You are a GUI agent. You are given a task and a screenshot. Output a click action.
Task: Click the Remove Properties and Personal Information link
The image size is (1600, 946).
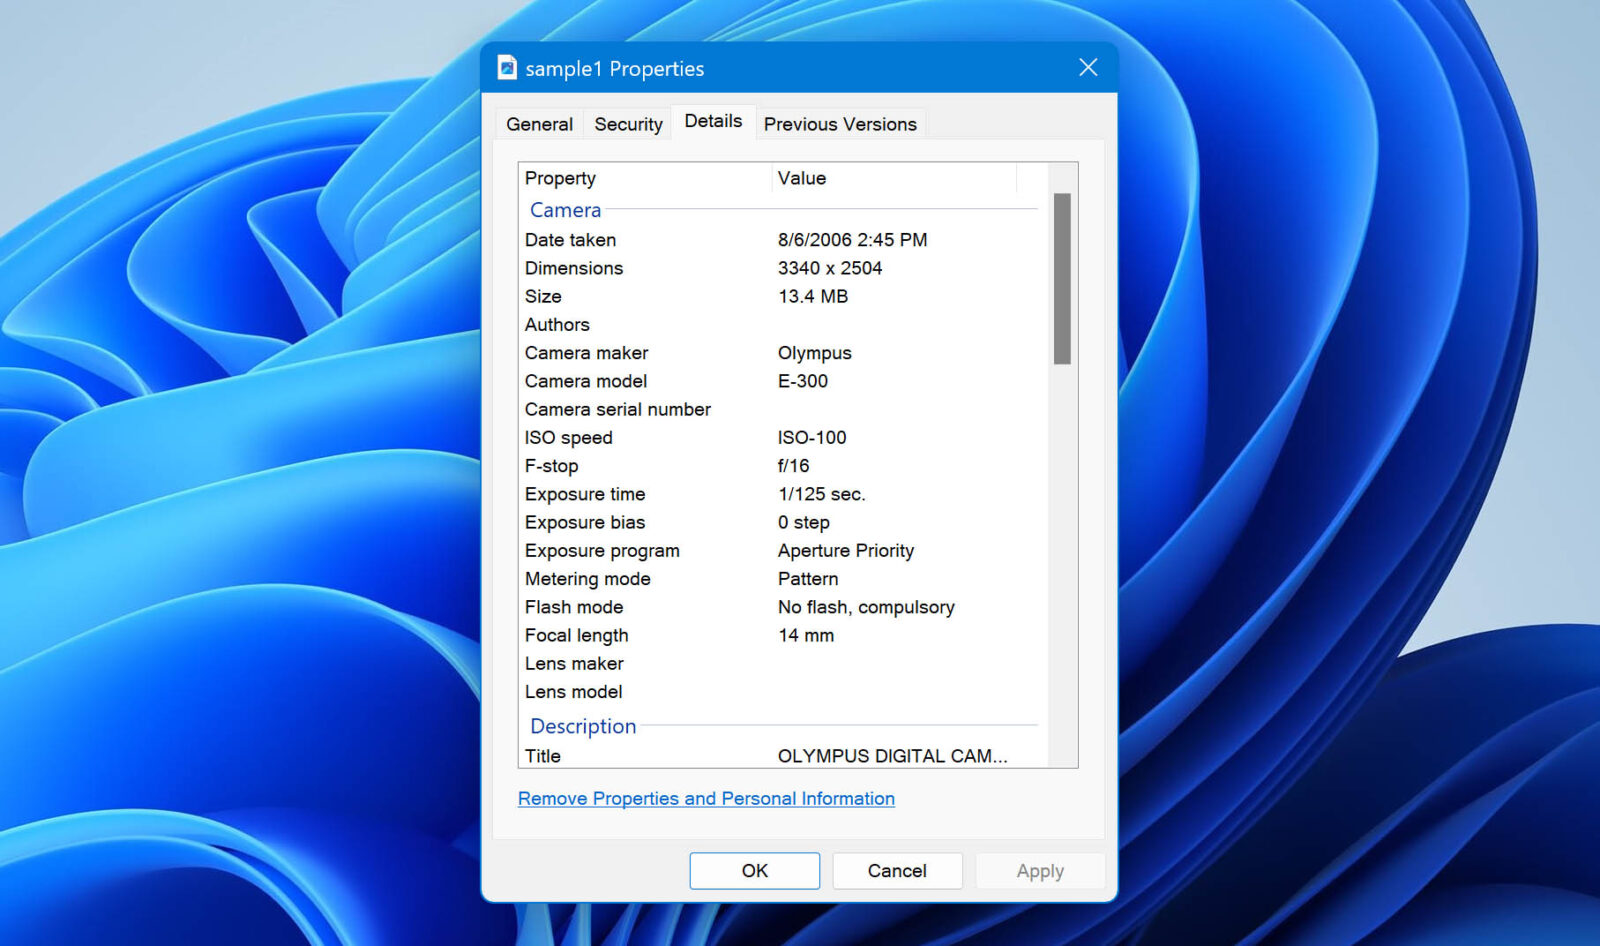(x=706, y=798)
